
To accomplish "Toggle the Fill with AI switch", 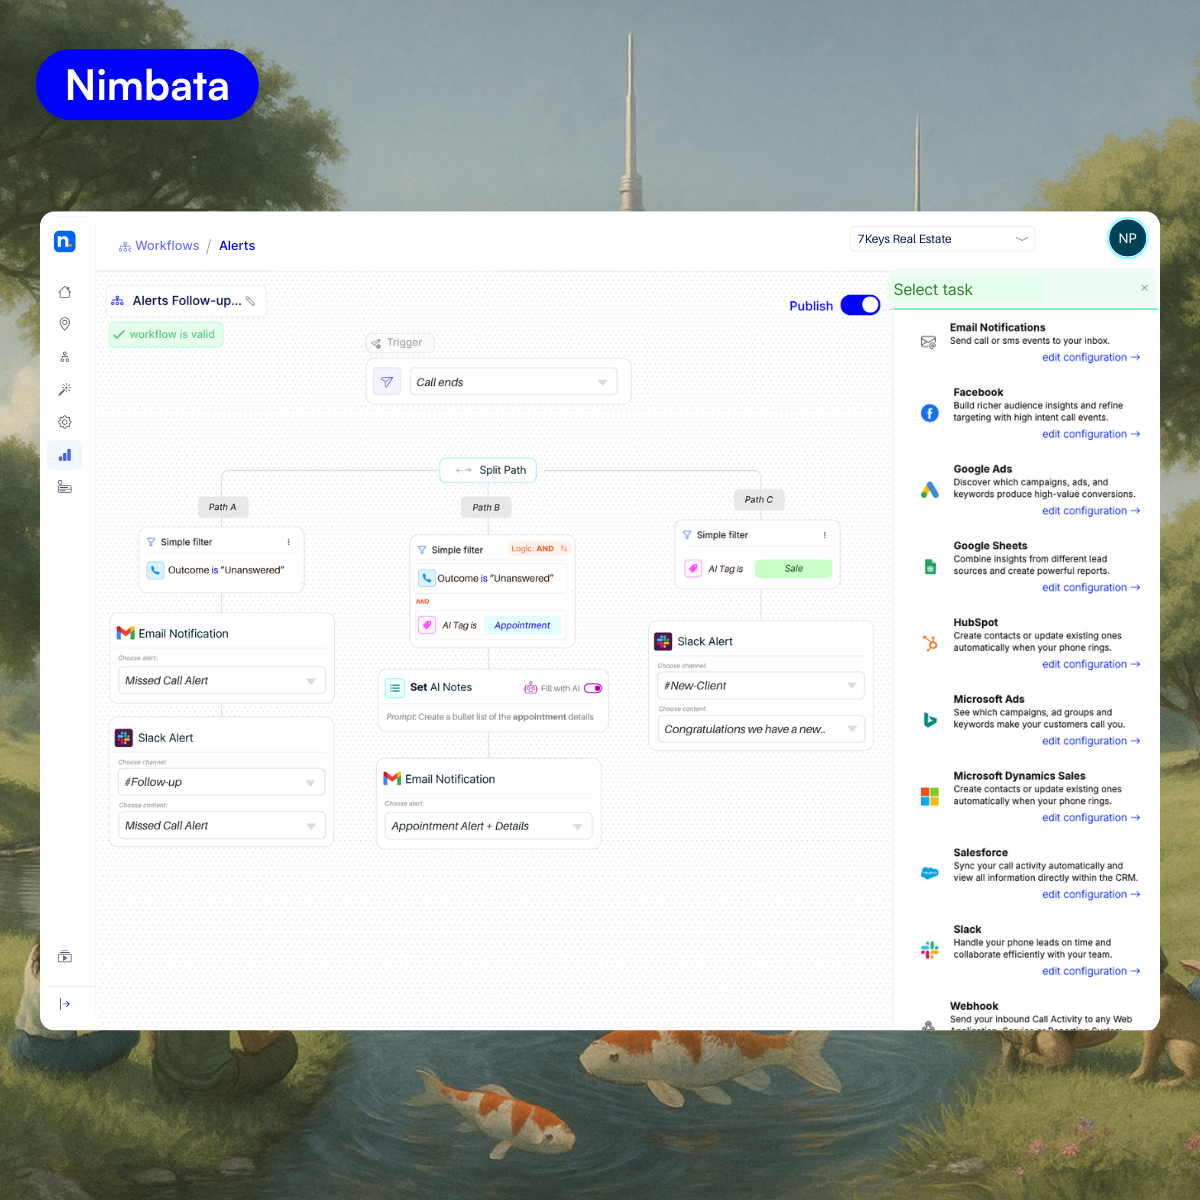I will point(593,688).
